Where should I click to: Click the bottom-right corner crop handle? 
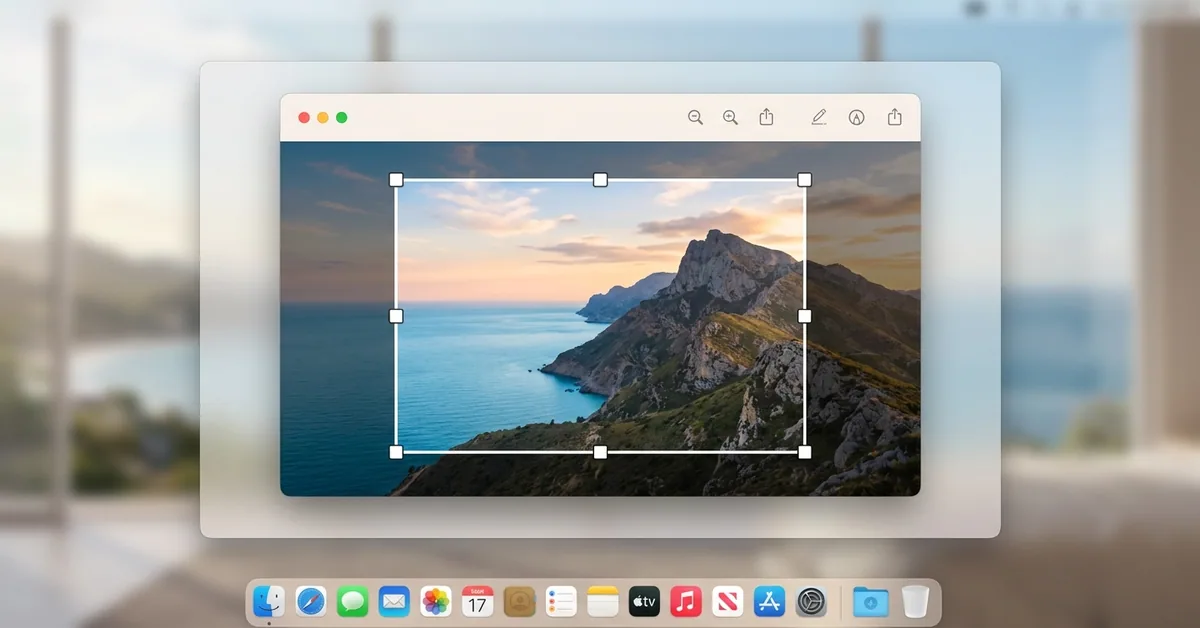pos(804,452)
